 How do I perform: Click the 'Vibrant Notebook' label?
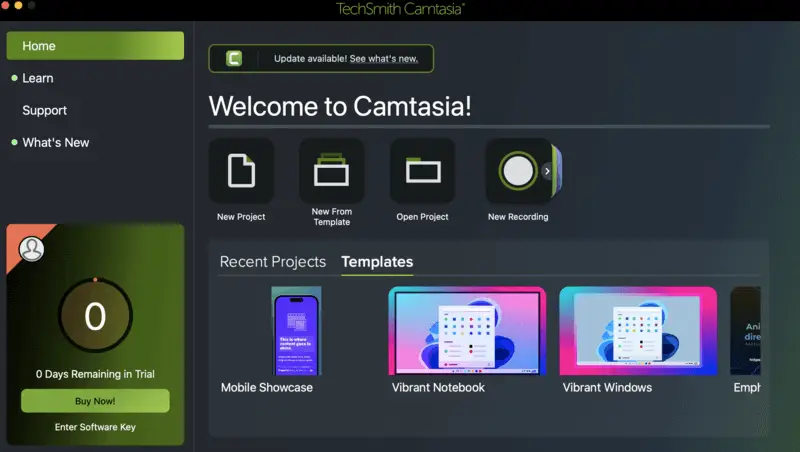point(438,388)
